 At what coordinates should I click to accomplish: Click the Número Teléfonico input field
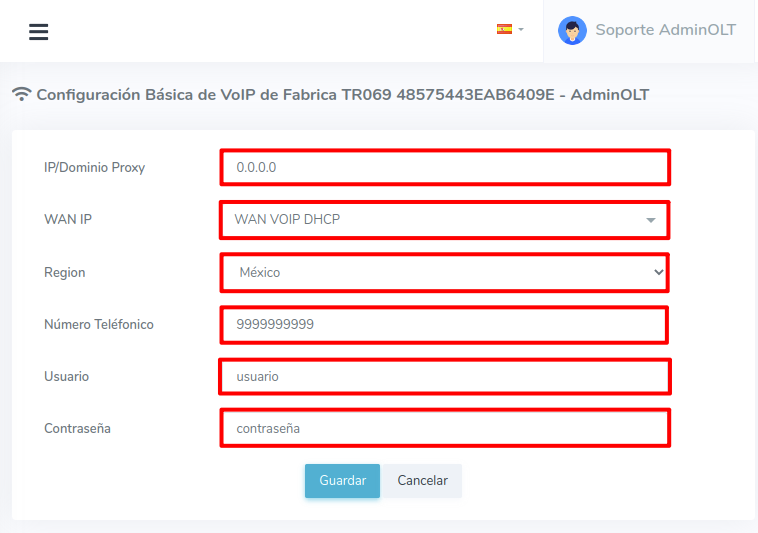tap(444, 324)
